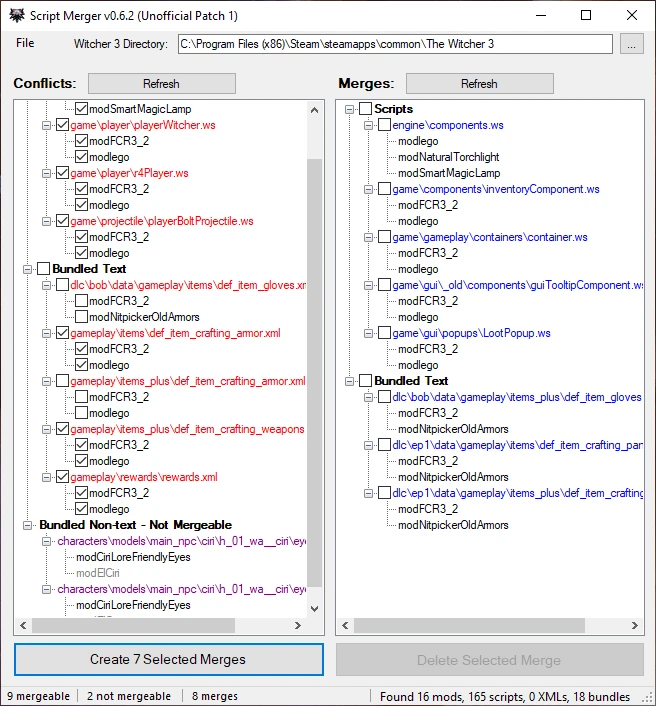Image resolution: width=656 pixels, height=706 pixels.
Task: Select dlc\ep1 def_item_crafting_par merge entry
Action: pyautogui.click(x=517, y=445)
